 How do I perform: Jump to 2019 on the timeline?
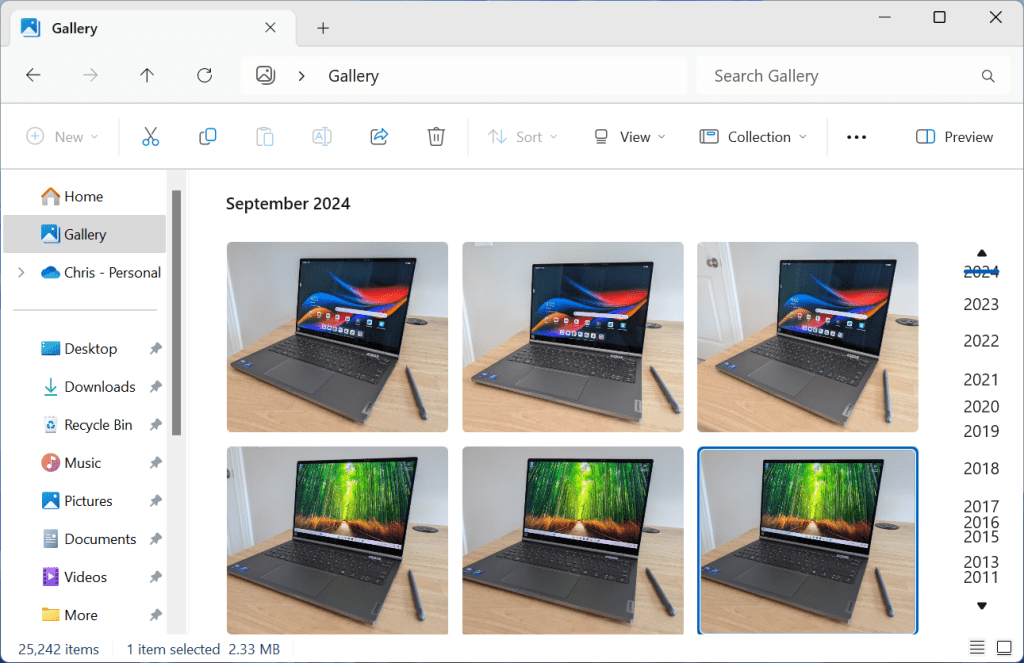click(x=981, y=431)
